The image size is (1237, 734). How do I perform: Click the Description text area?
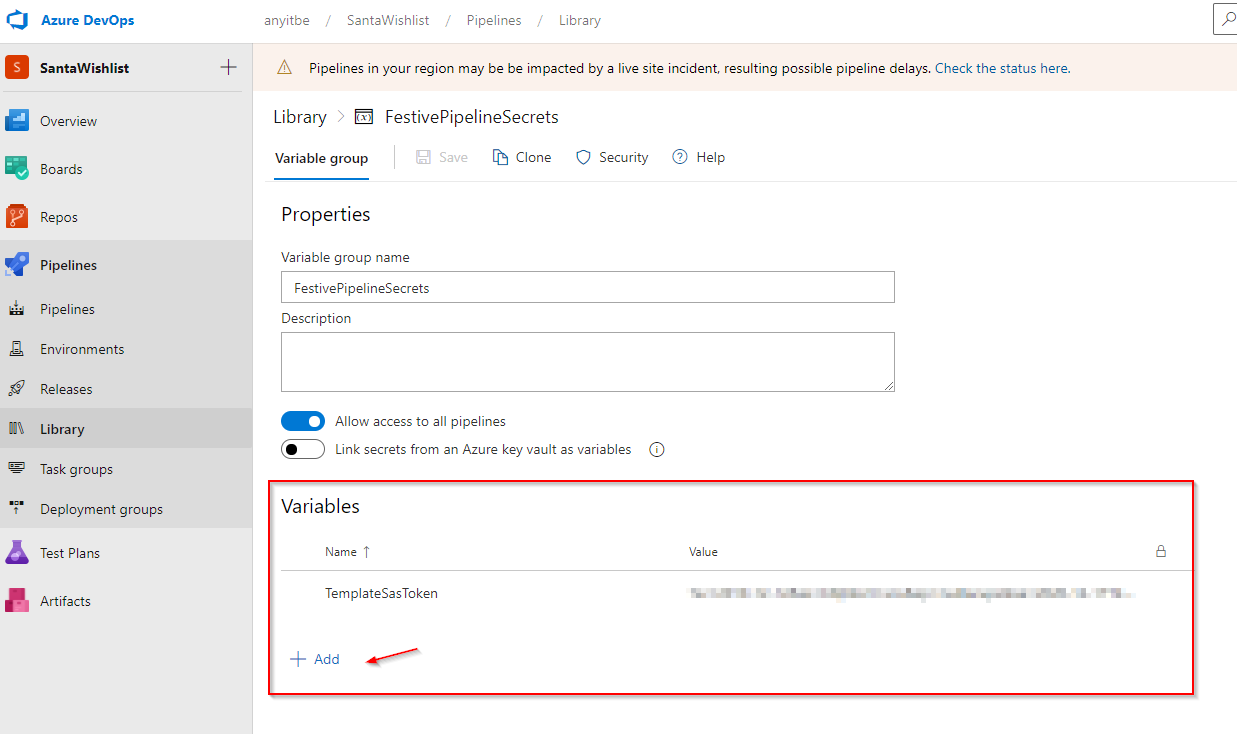tap(588, 362)
